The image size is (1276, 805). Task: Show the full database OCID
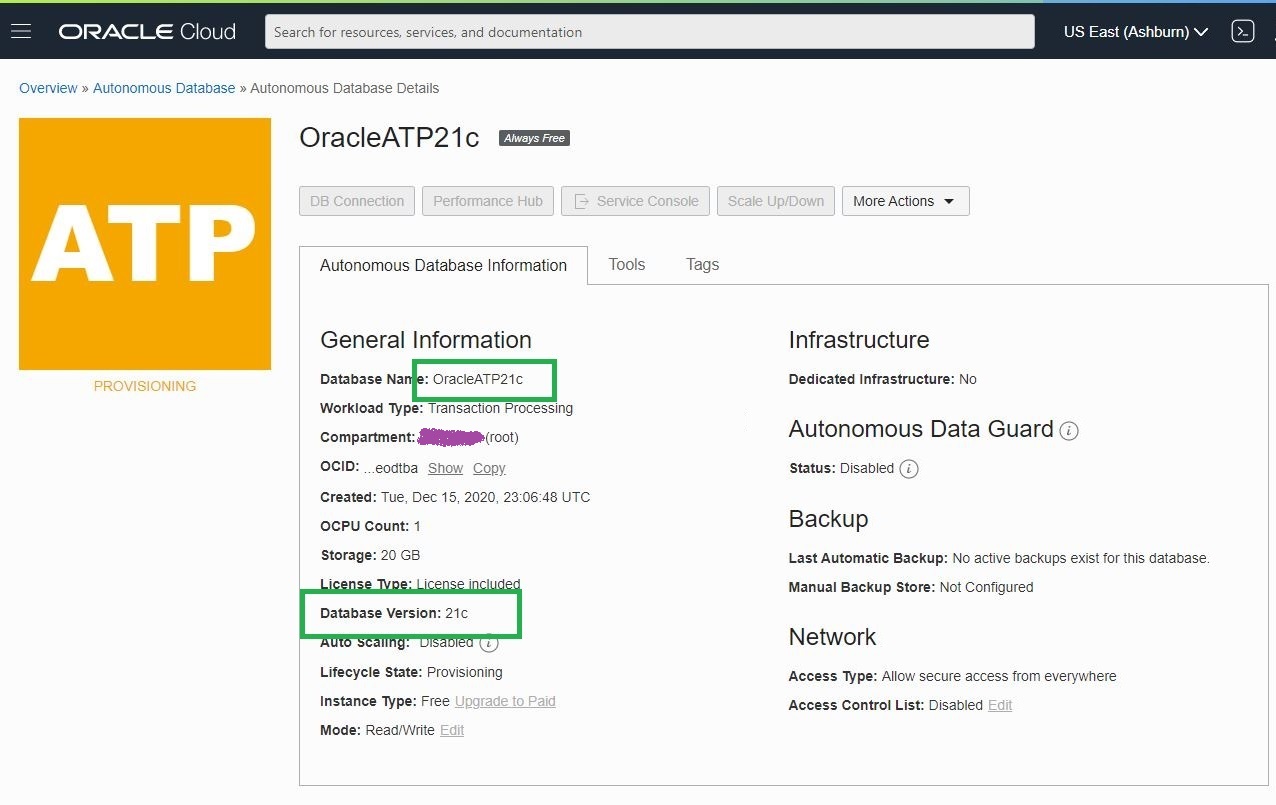(445, 467)
